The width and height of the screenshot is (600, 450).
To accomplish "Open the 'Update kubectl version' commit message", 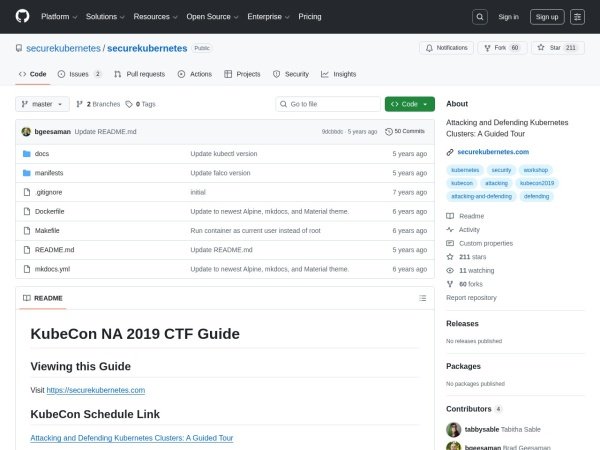I will pos(224,154).
